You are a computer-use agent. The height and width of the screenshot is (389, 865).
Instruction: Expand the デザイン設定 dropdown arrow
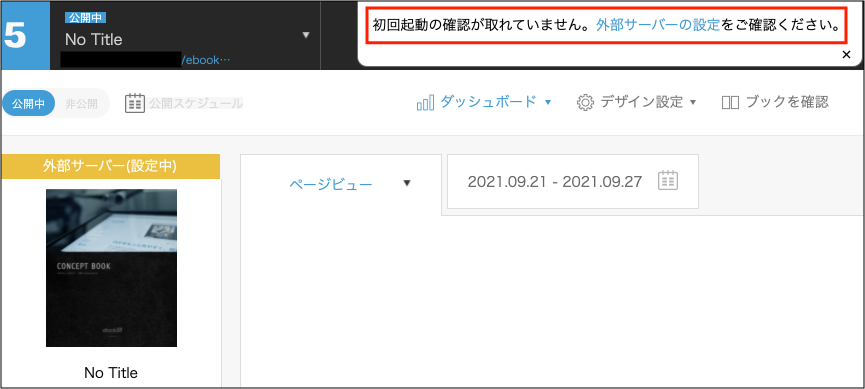(x=693, y=103)
